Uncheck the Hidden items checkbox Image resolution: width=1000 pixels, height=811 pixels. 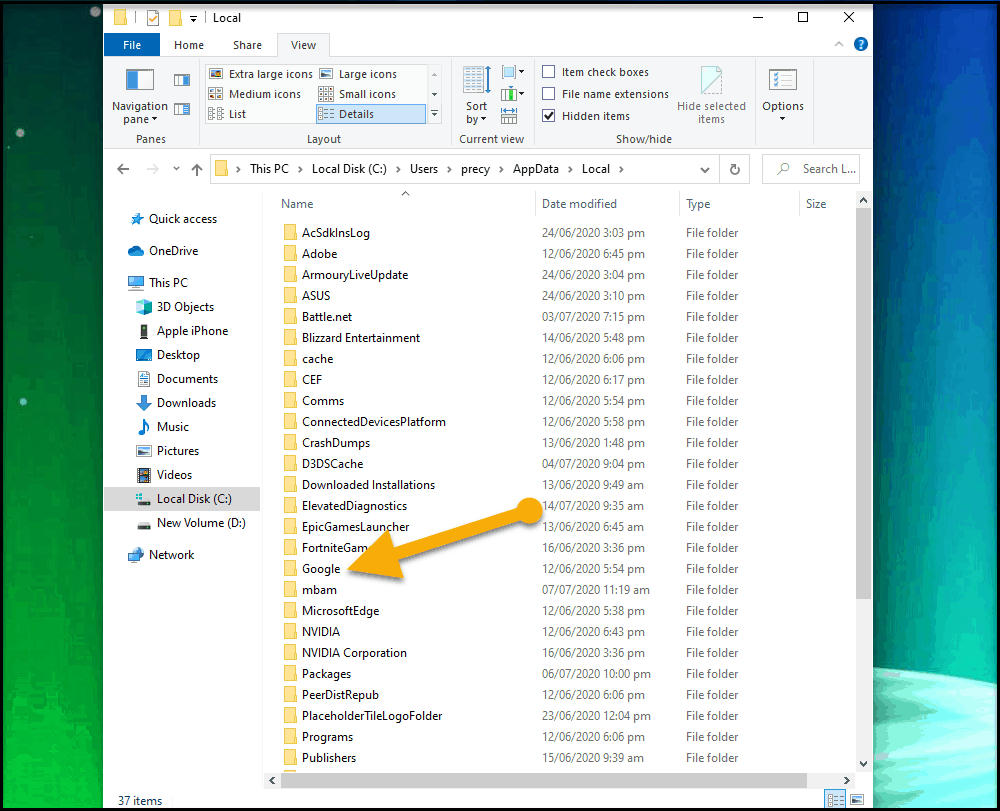pos(549,116)
